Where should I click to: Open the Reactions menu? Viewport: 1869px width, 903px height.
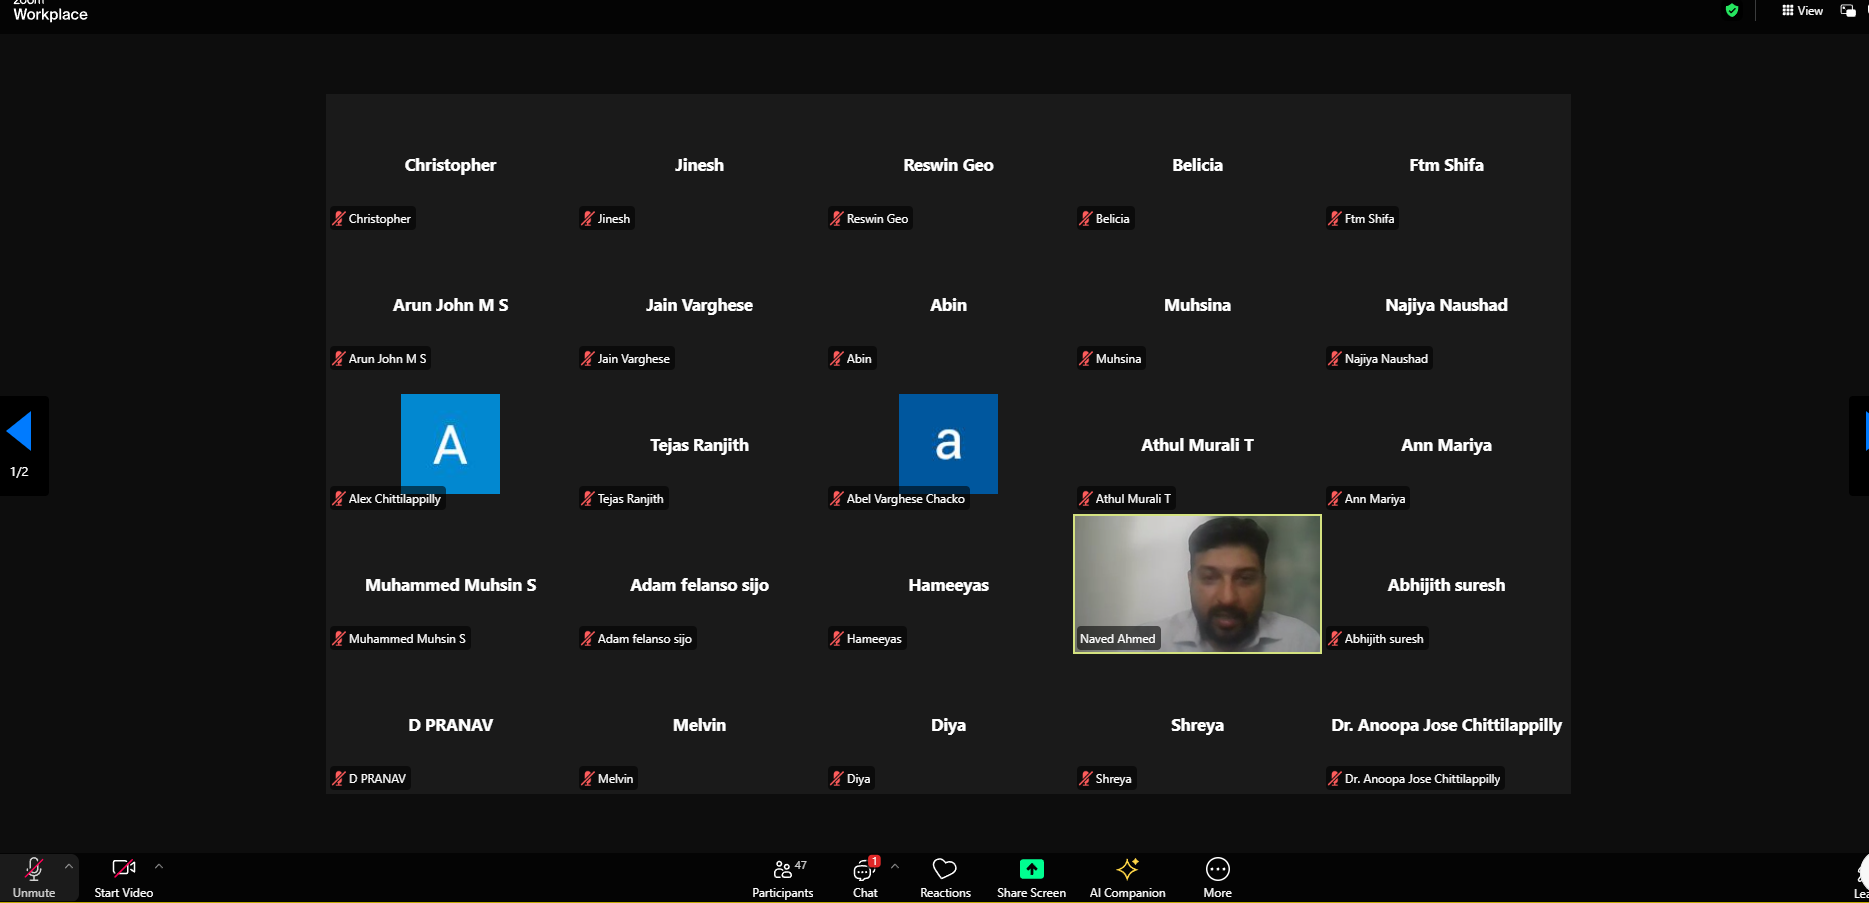pyautogui.click(x=945, y=877)
